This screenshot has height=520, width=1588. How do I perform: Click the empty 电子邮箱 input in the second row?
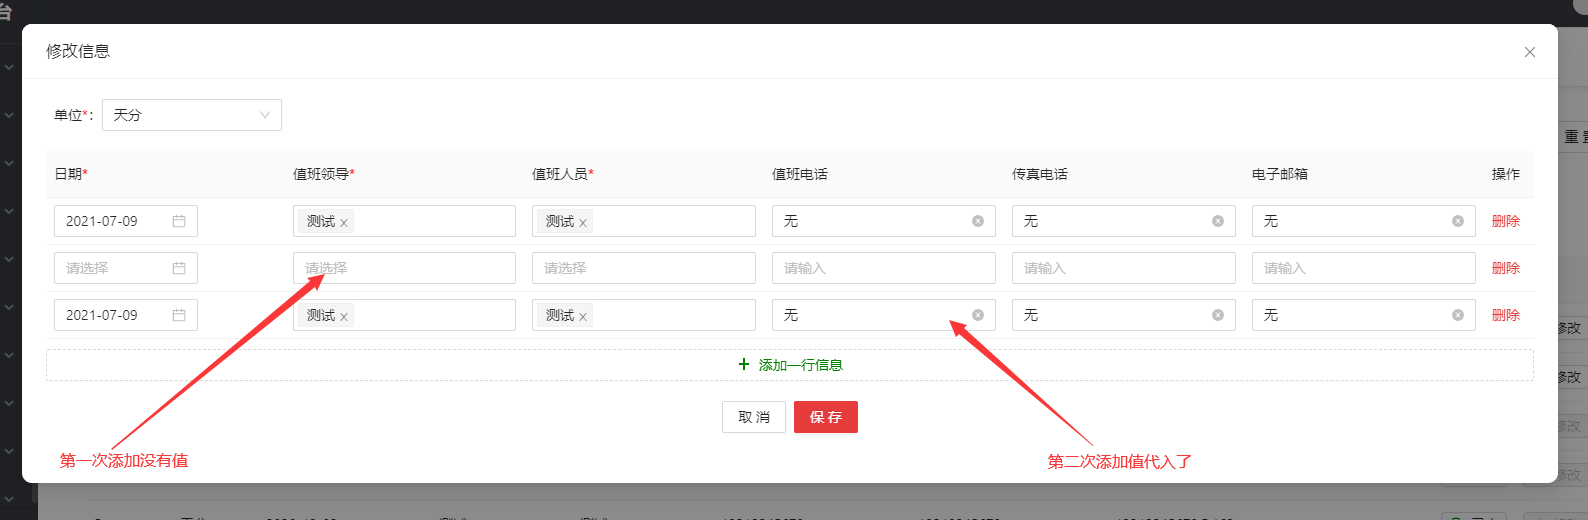(x=1364, y=268)
